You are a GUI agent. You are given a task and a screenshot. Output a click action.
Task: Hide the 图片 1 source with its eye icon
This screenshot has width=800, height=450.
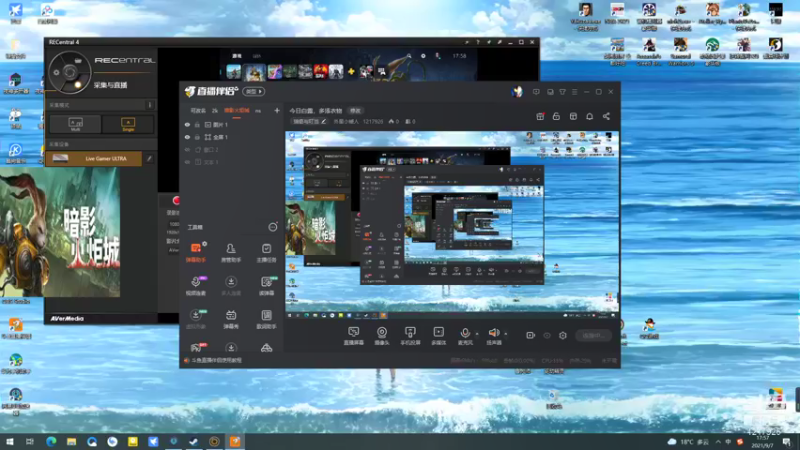[187, 124]
